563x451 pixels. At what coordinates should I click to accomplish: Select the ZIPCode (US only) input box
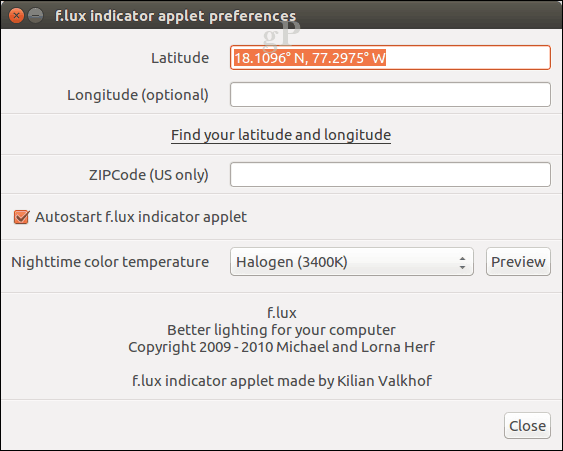[x=390, y=175]
